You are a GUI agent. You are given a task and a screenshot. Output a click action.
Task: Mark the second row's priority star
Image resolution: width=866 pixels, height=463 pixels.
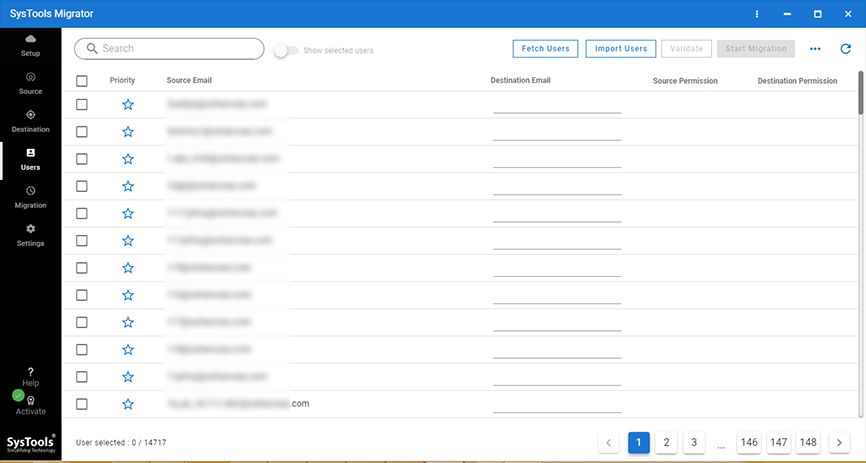128,131
